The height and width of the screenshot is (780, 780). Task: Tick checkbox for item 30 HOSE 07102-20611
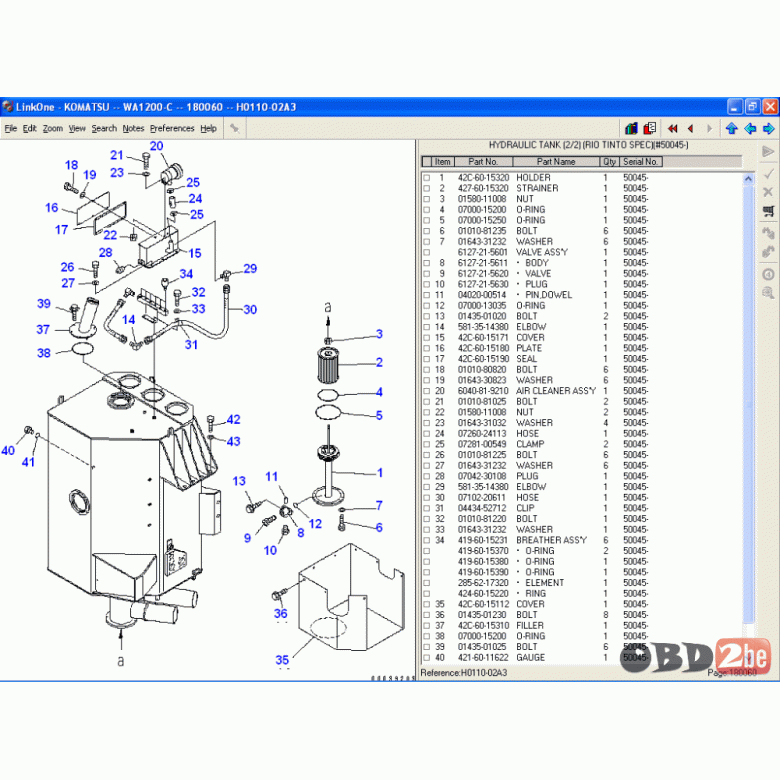pos(426,497)
